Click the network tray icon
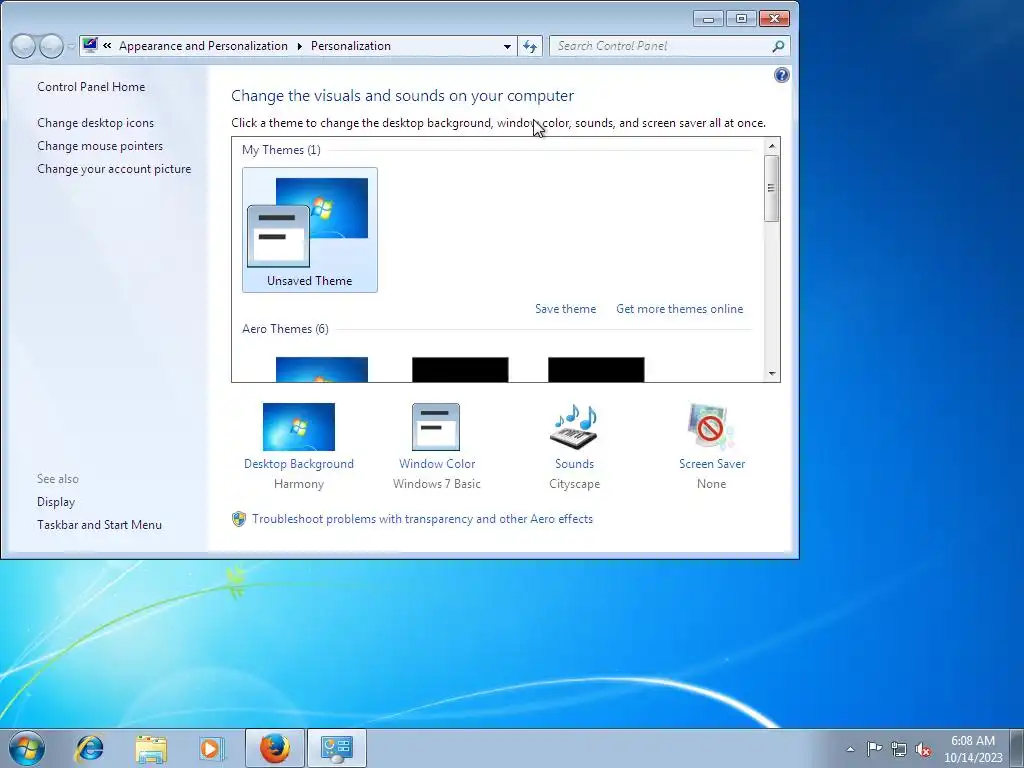The height and width of the screenshot is (768, 1024). (899, 749)
